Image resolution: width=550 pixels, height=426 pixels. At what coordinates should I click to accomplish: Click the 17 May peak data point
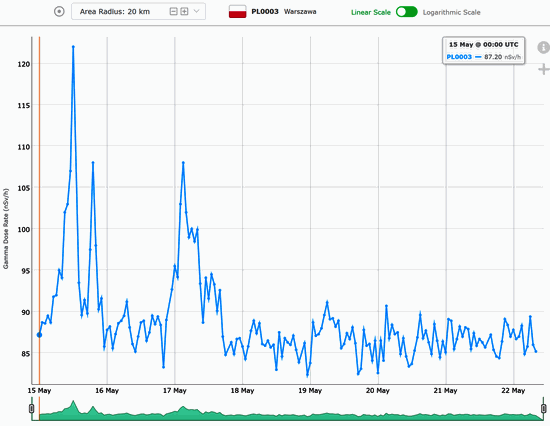pyautogui.click(x=183, y=162)
